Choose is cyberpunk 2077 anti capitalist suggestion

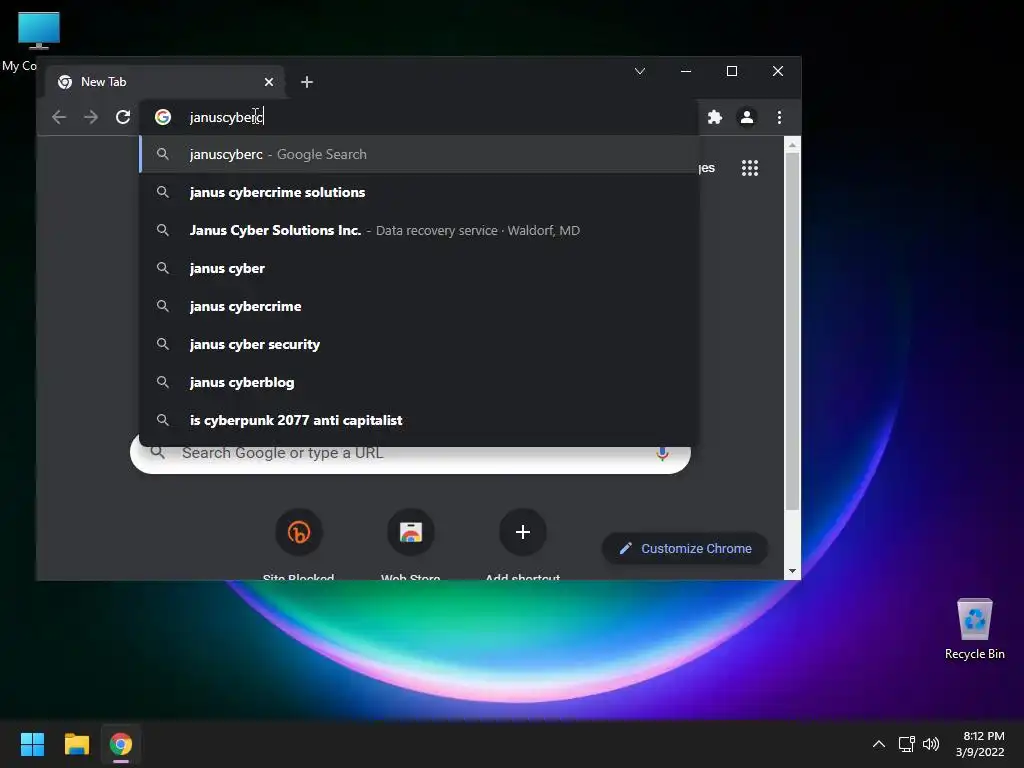click(x=419, y=419)
